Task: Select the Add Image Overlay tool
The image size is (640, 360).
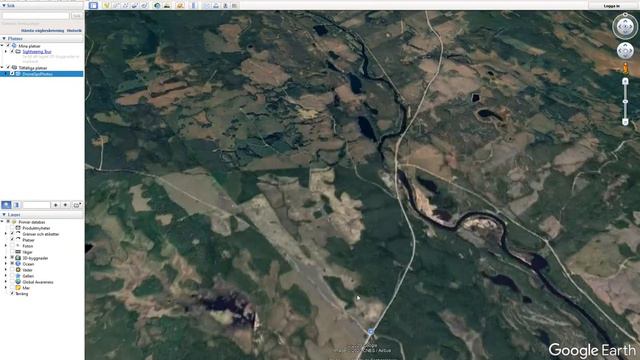Action: 135,5
